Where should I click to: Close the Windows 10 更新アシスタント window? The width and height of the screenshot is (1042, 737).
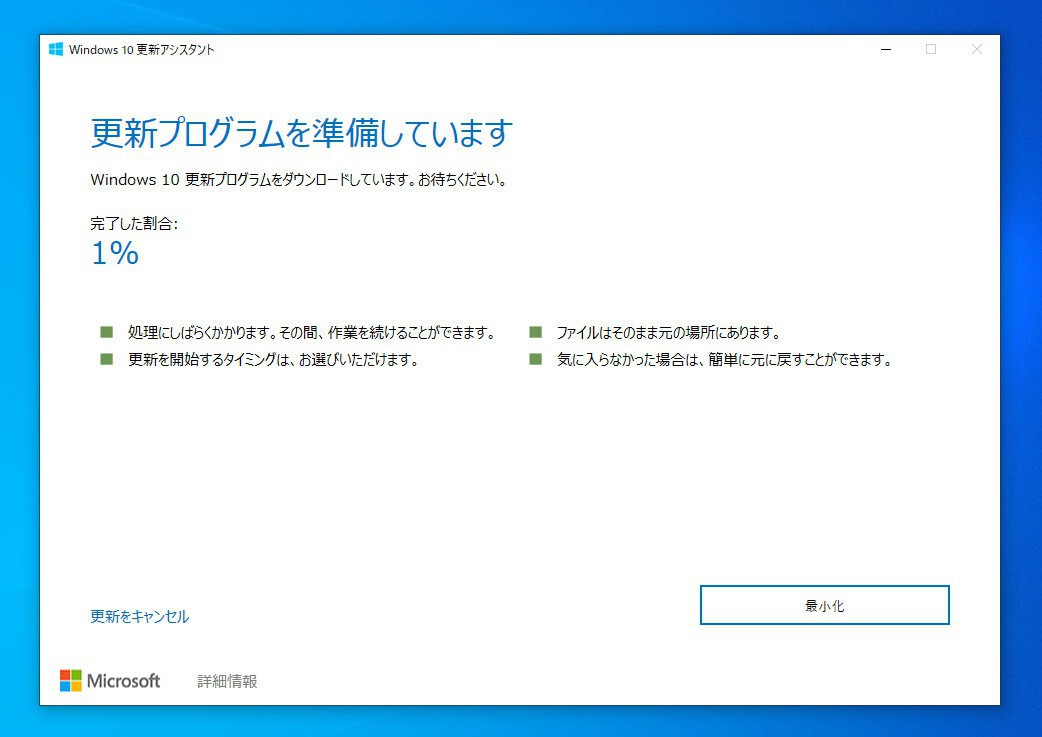click(x=976, y=49)
